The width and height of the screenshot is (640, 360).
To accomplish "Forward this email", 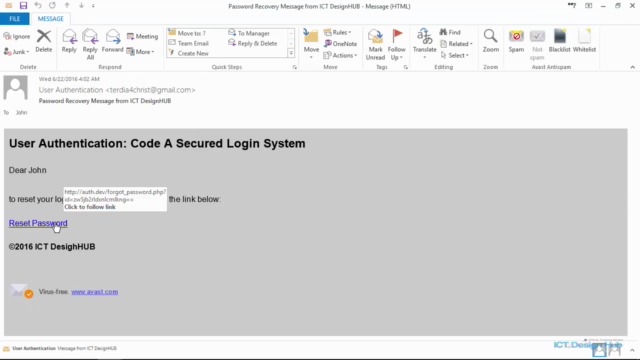I will (112, 41).
